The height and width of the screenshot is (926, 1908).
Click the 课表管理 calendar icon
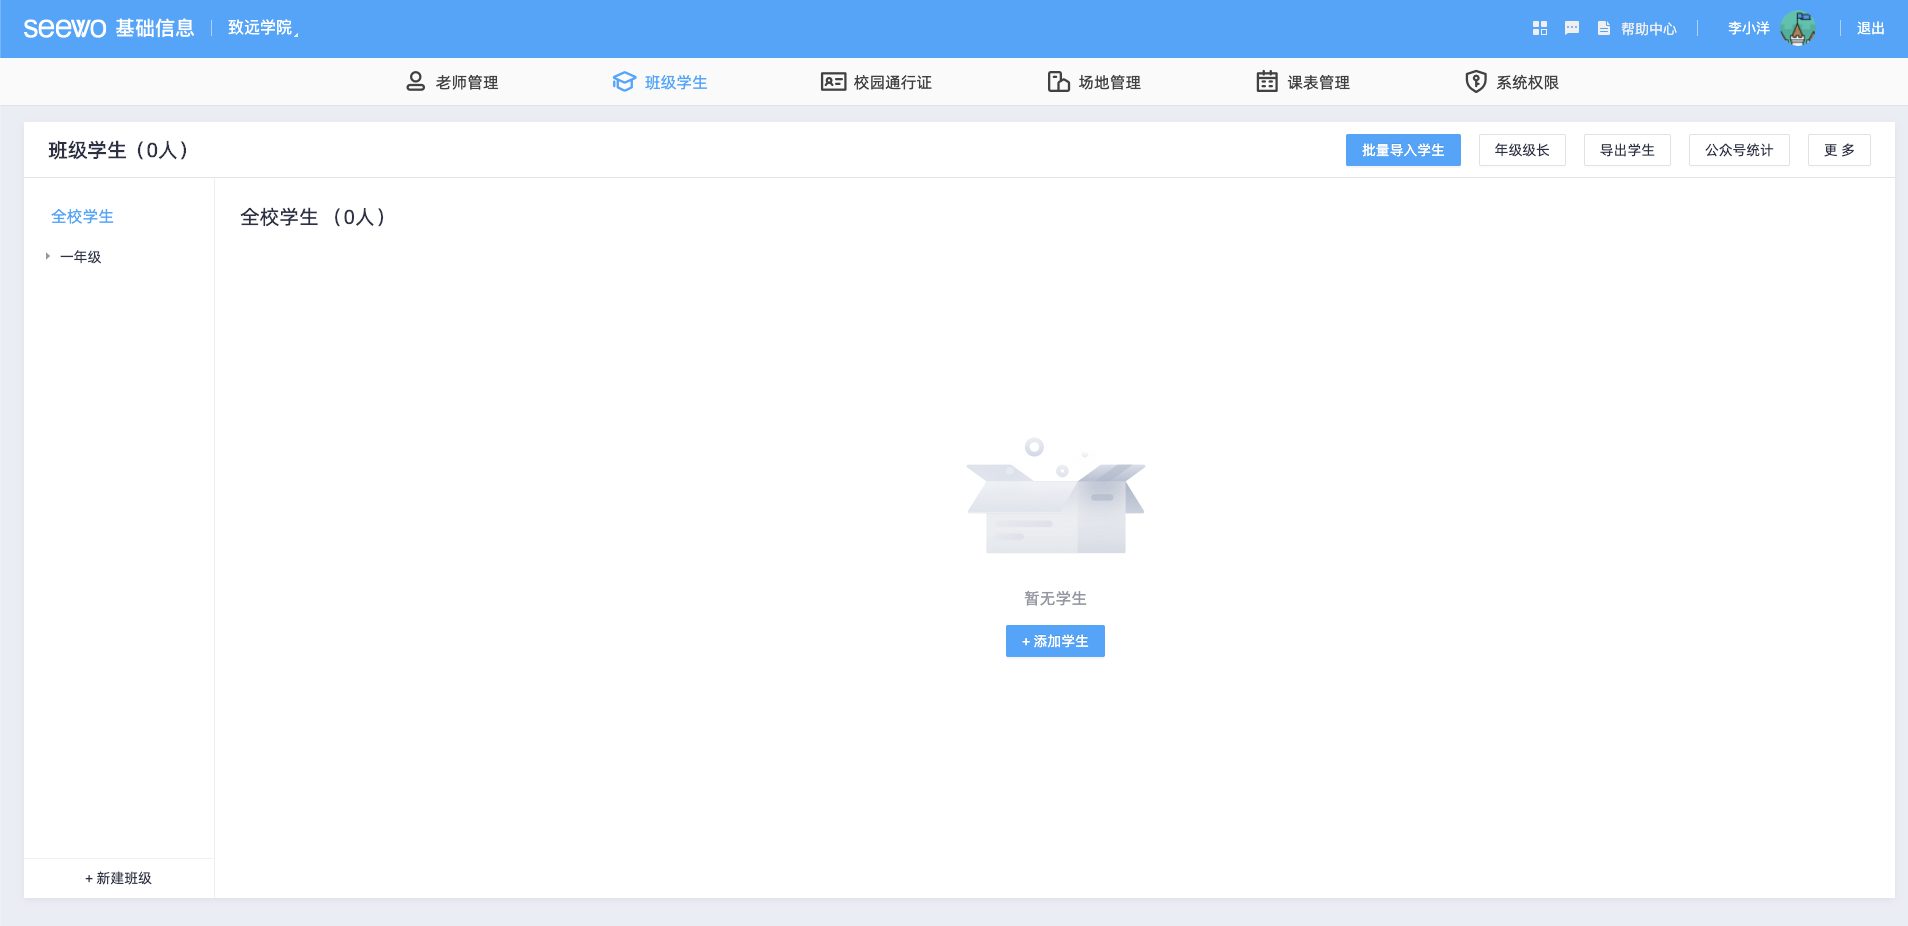1267,82
